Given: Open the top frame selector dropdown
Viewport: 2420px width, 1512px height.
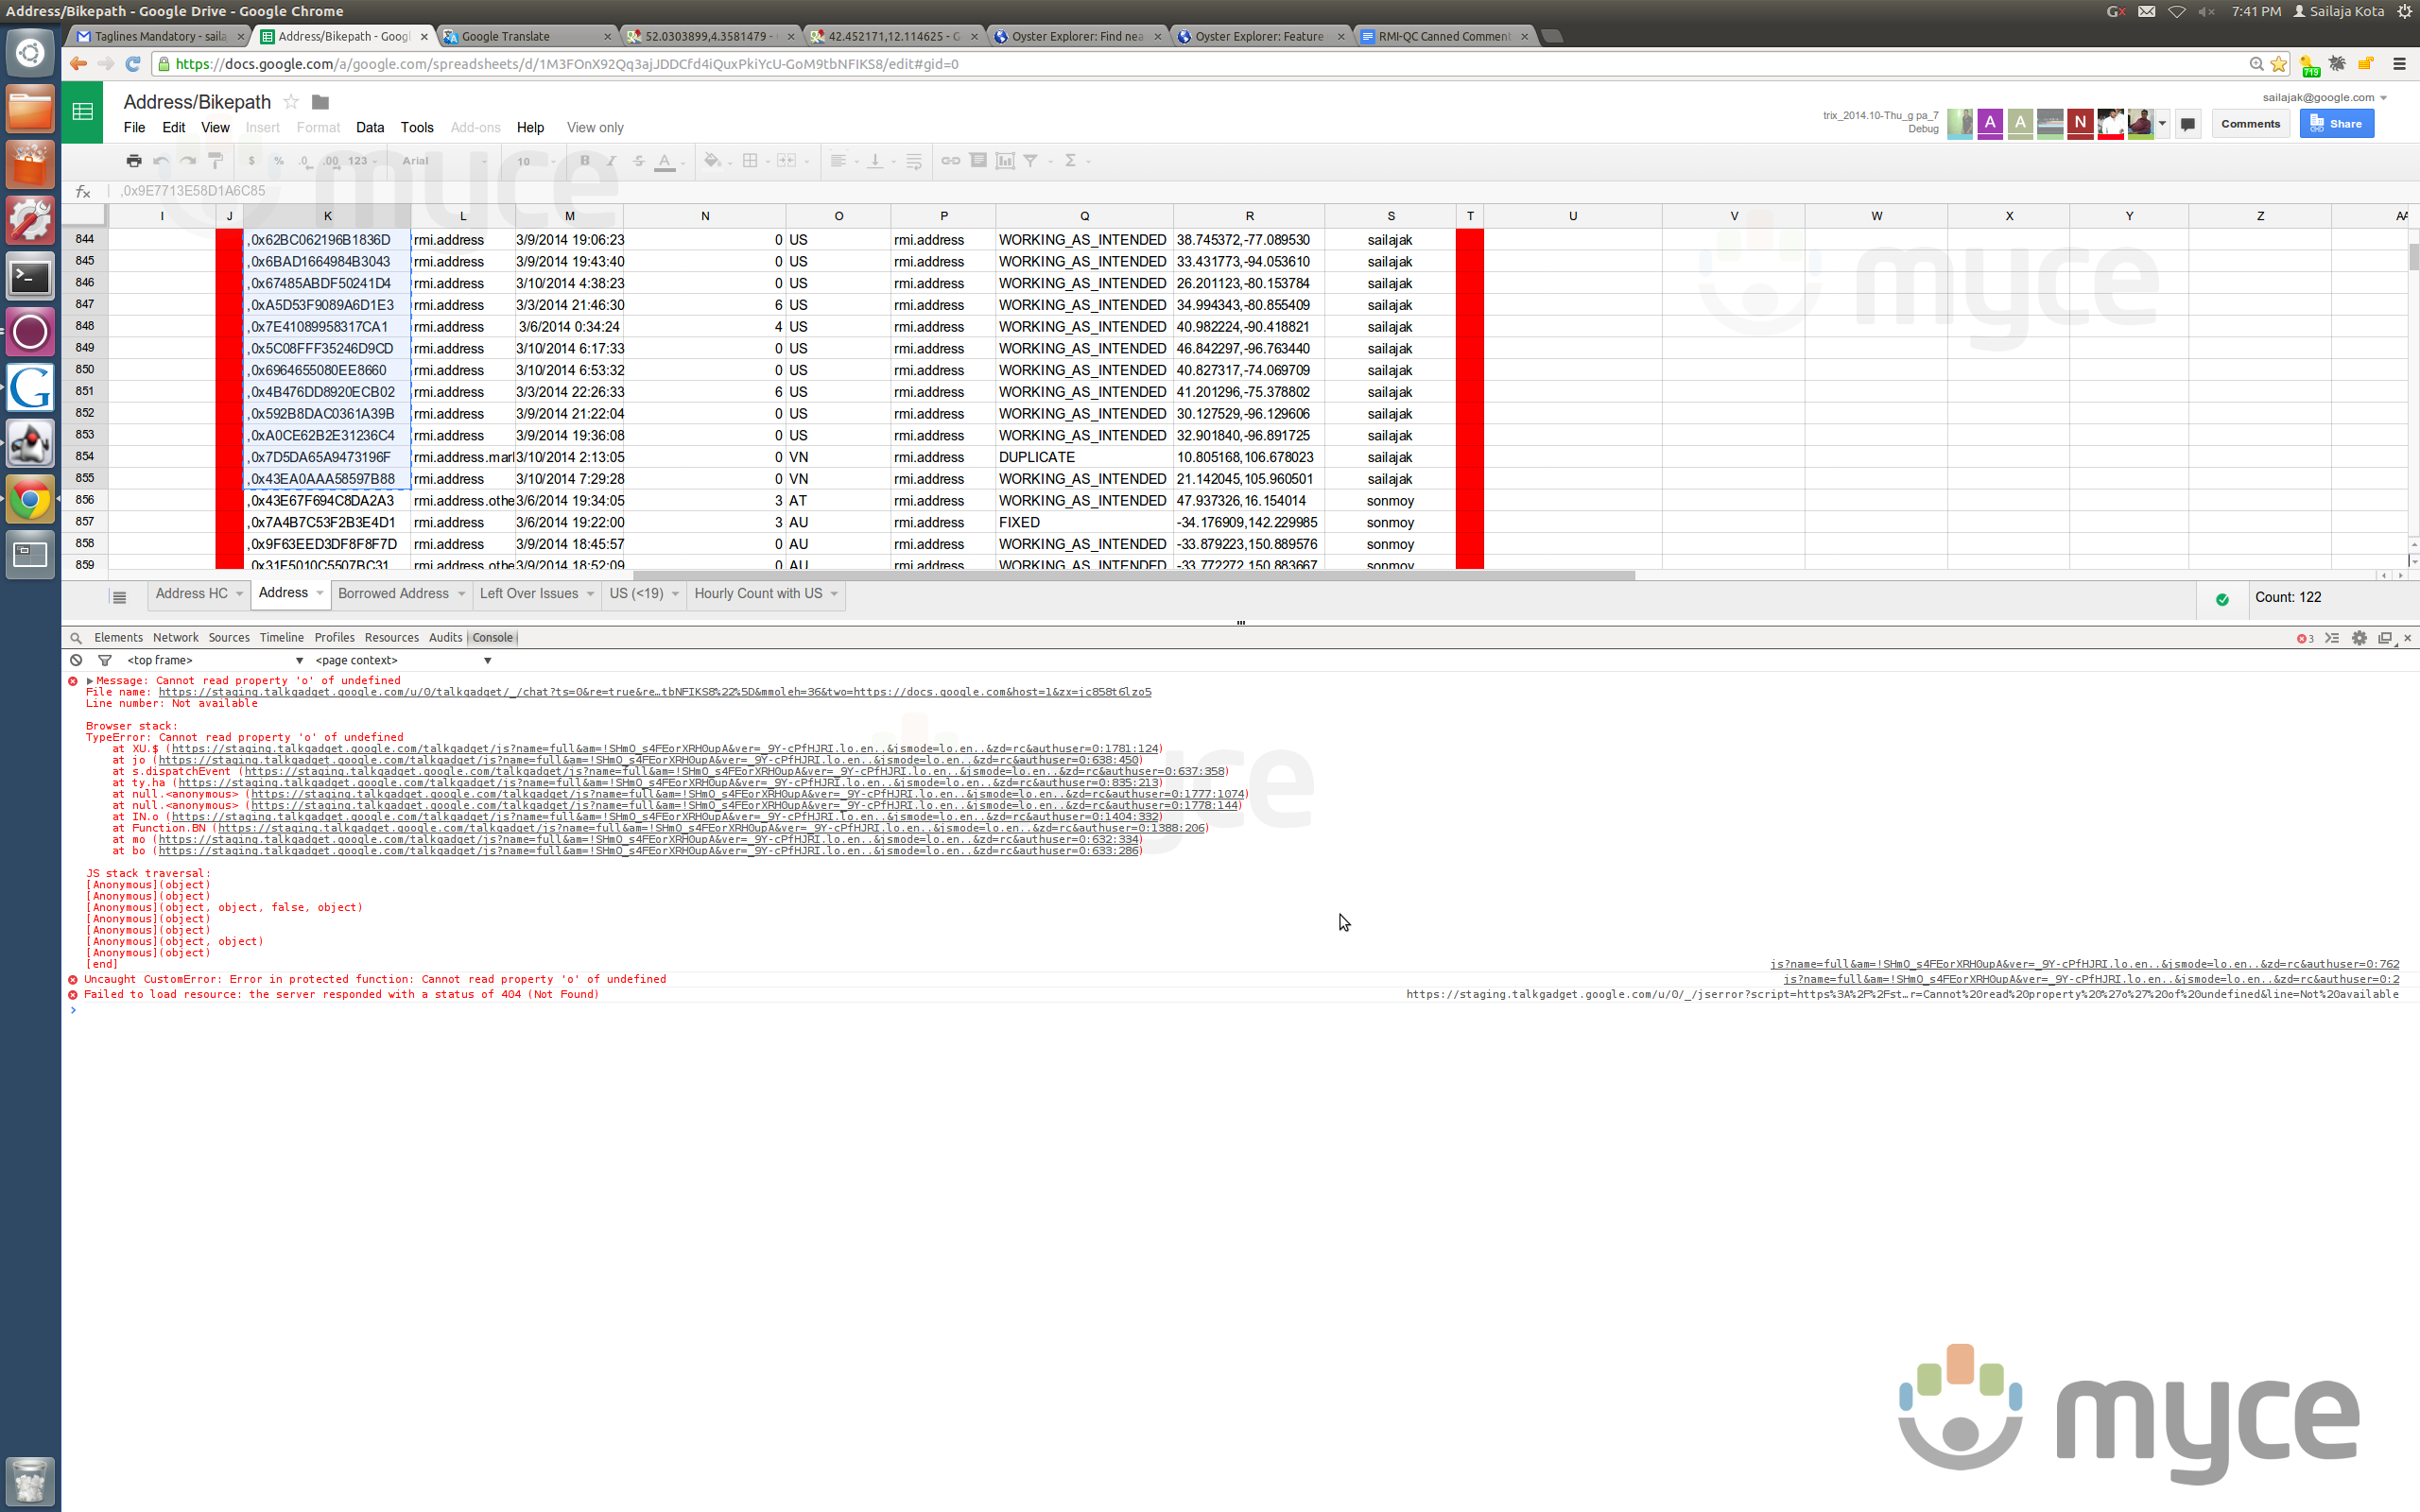Looking at the screenshot, I should pos(214,660).
